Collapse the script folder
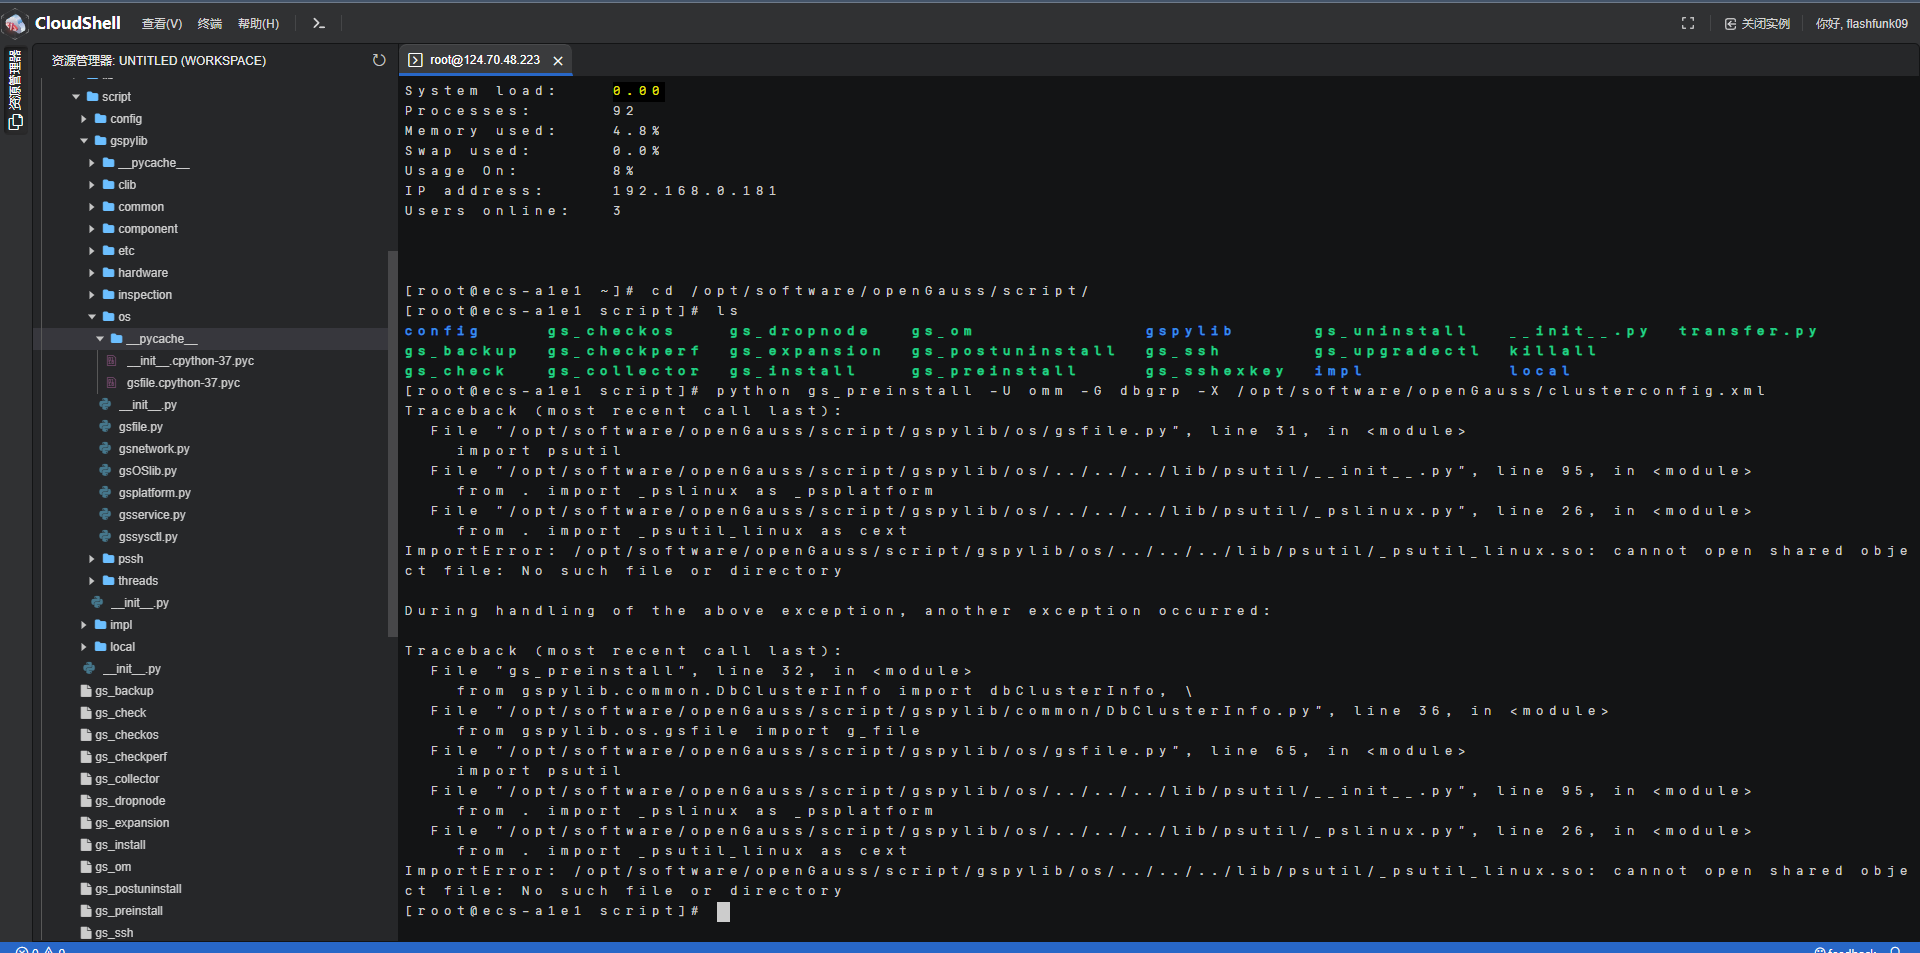The height and width of the screenshot is (953, 1920). pyautogui.click(x=76, y=97)
